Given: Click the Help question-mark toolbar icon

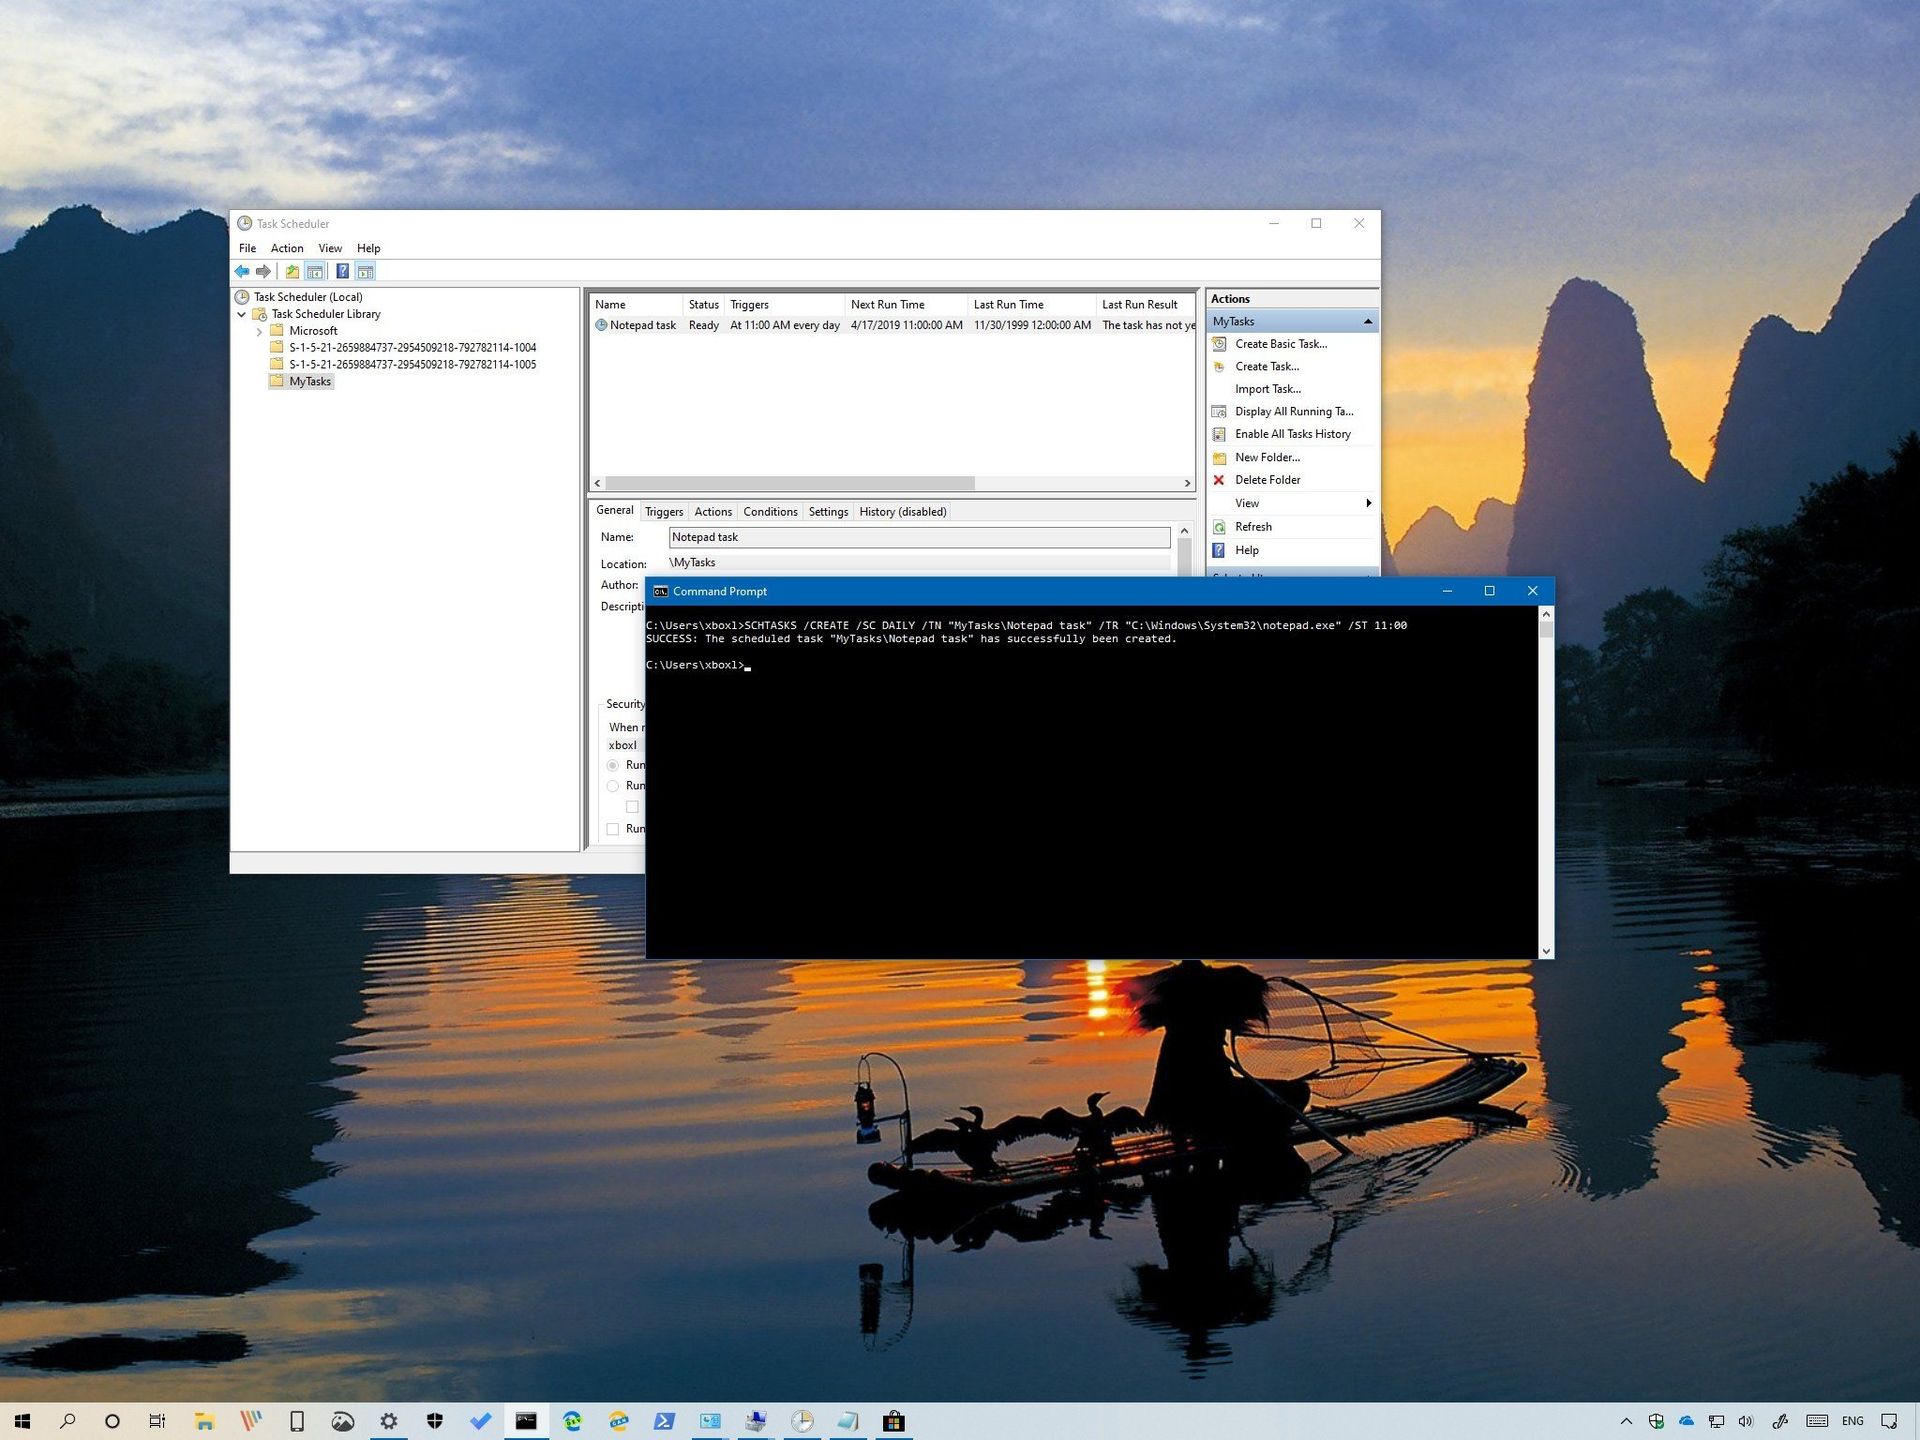Looking at the screenshot, I should [343, 271].
